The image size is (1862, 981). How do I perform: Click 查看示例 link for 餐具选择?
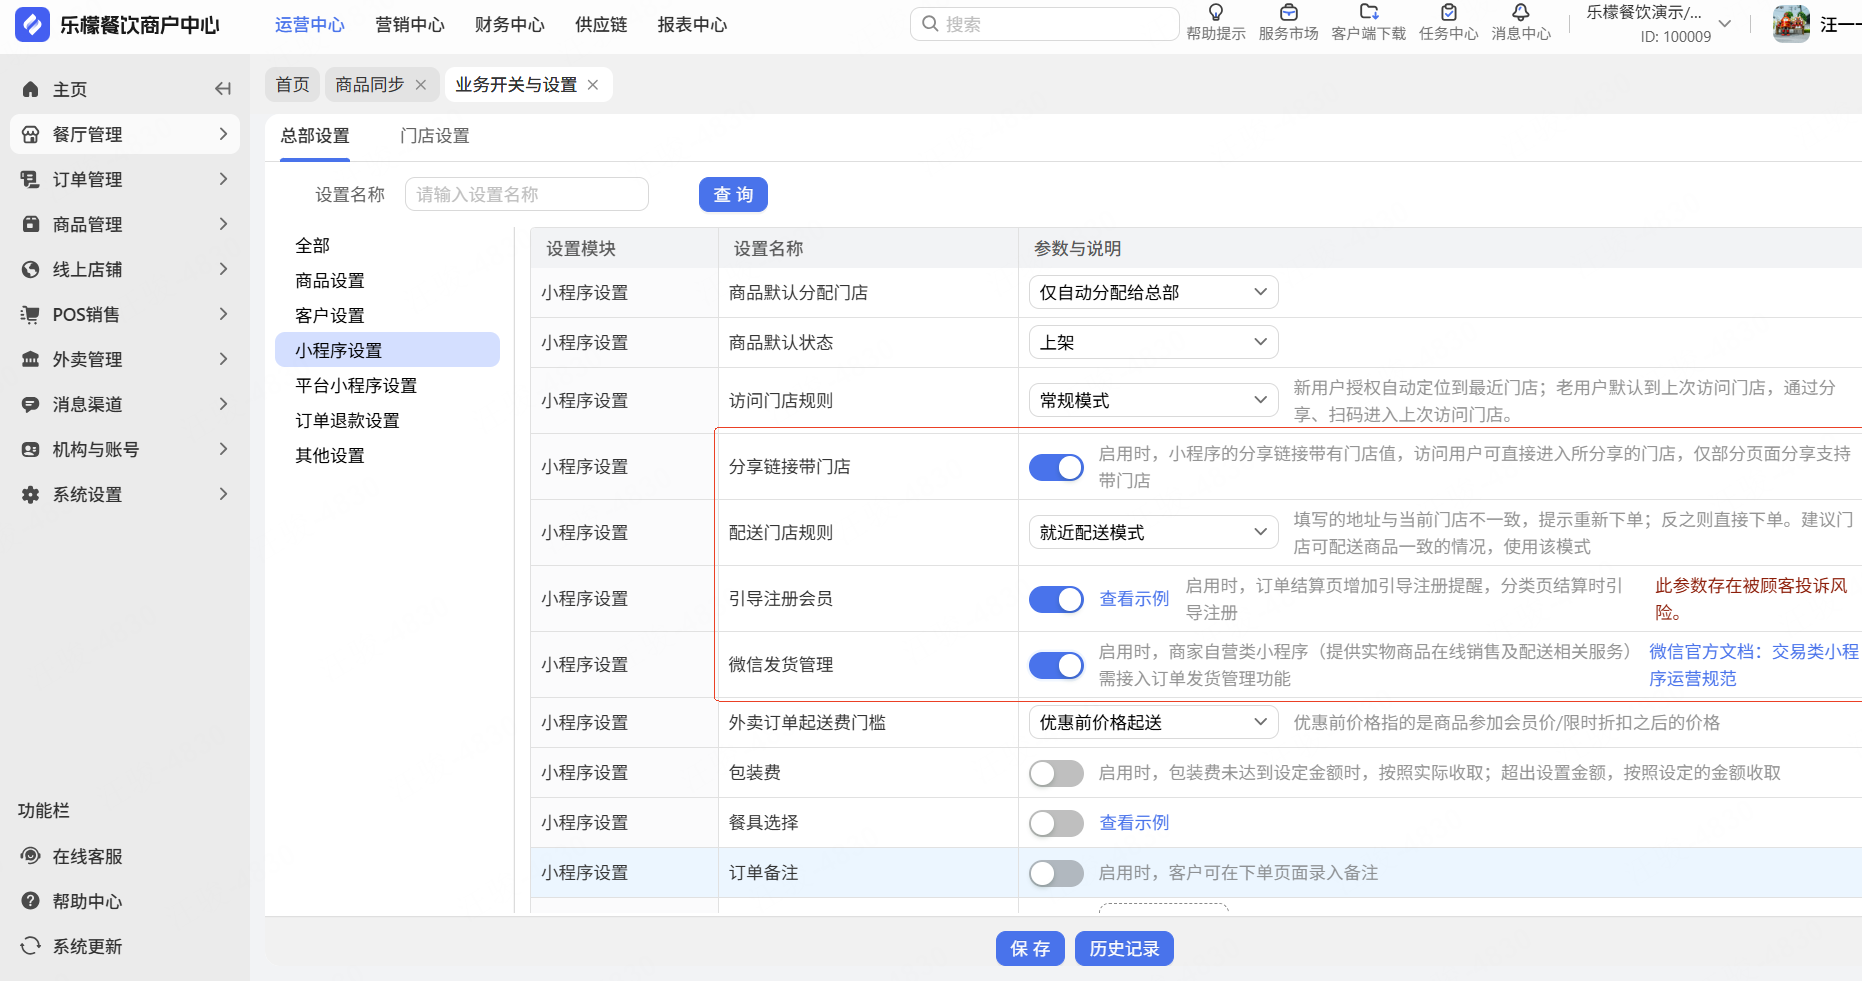tap(1134, 823)
